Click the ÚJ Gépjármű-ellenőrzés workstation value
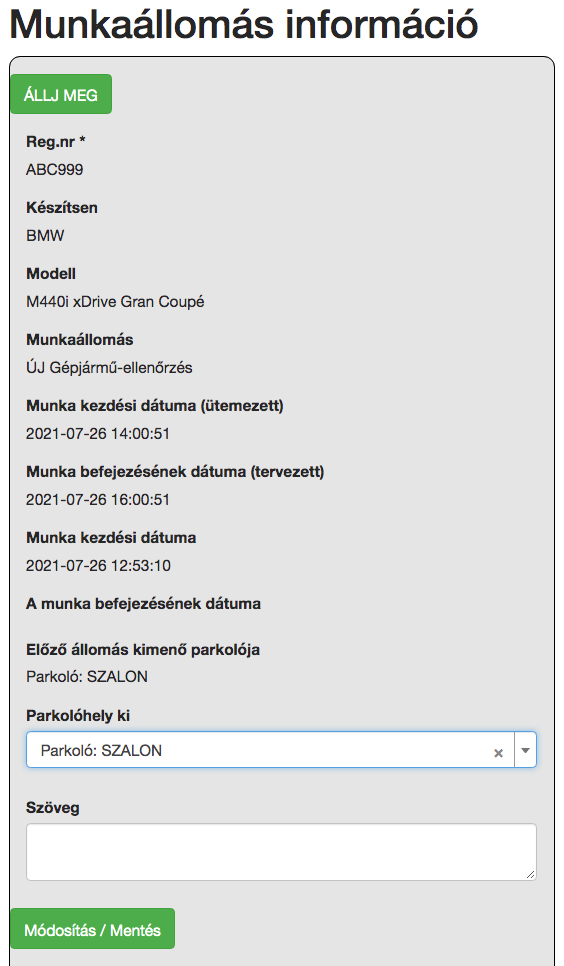Screen dimensions: 564x966 tap(109, 368)
